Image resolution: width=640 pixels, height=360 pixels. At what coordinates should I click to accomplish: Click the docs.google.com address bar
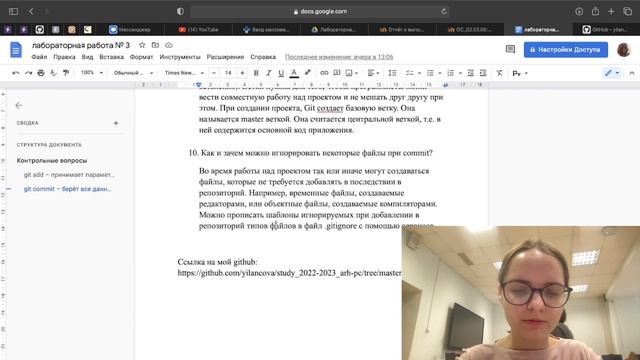(320, 11)
